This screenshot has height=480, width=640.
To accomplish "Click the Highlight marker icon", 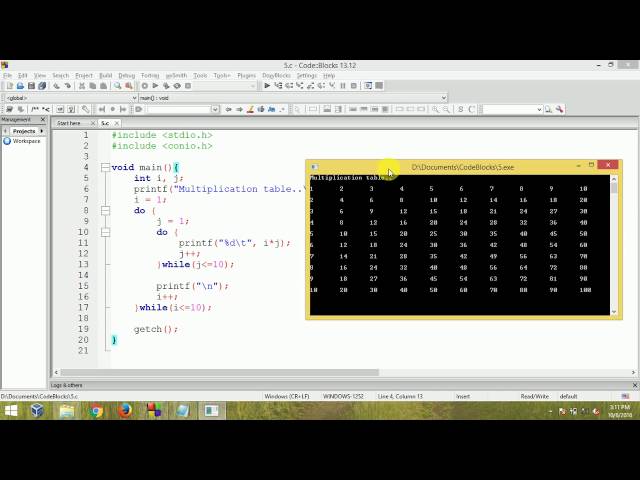I will 250,109.
